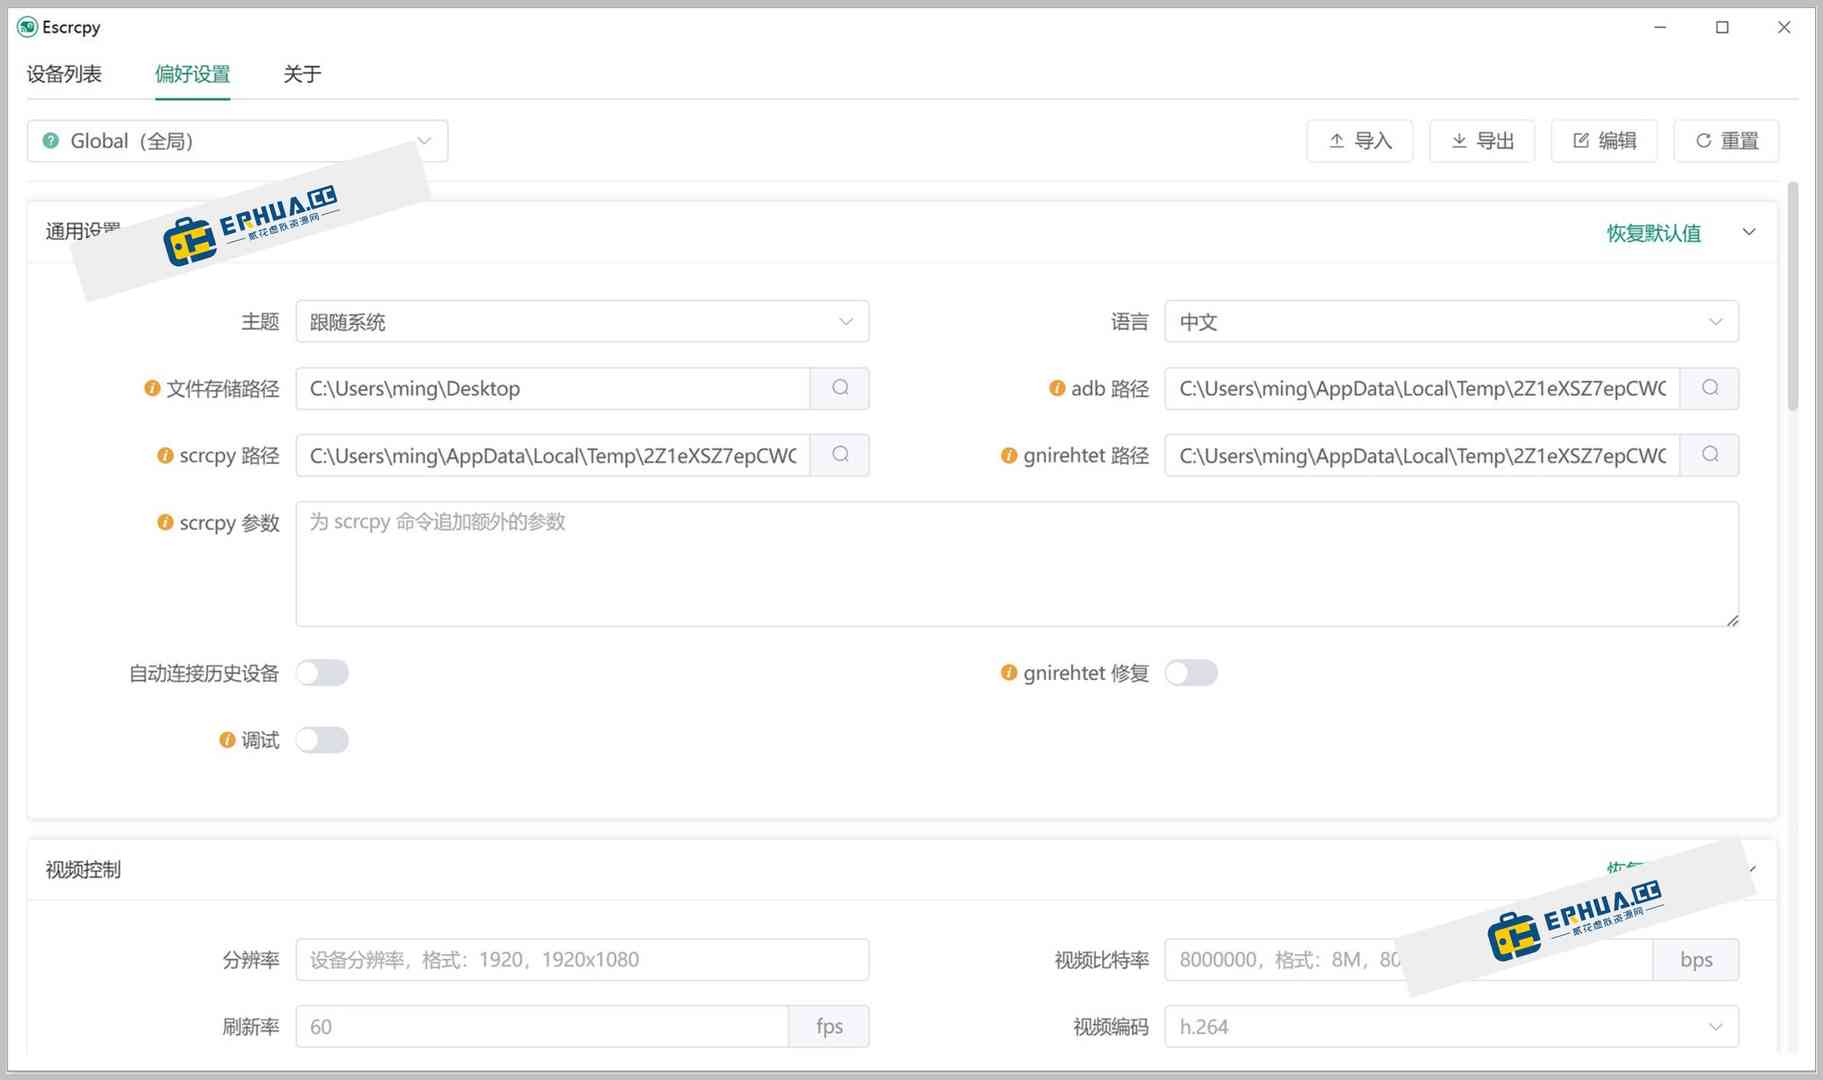Click the Escrcpy app logo icon
The height and width of the screenshot is (1080, 1823).
(27, 27)
